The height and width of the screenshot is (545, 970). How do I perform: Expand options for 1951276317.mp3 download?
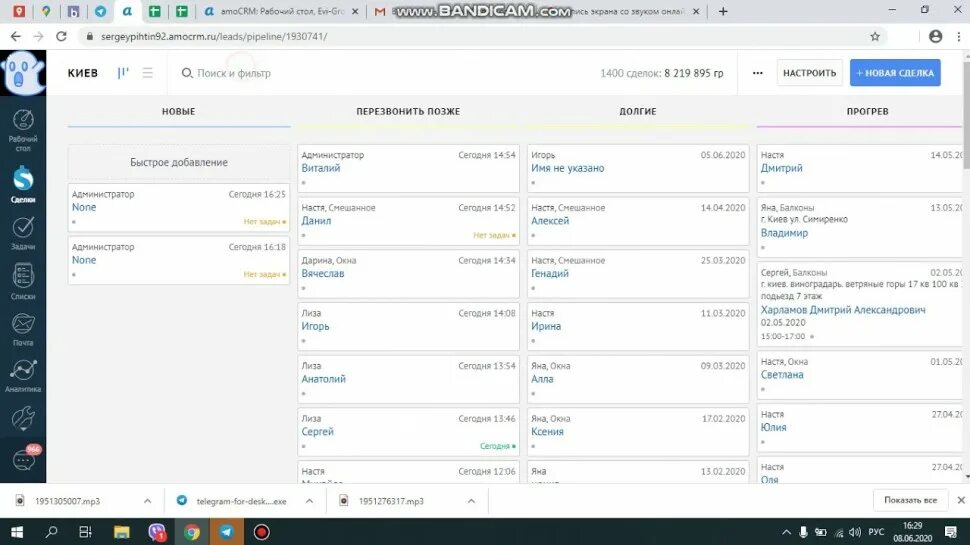pos(471,501)
